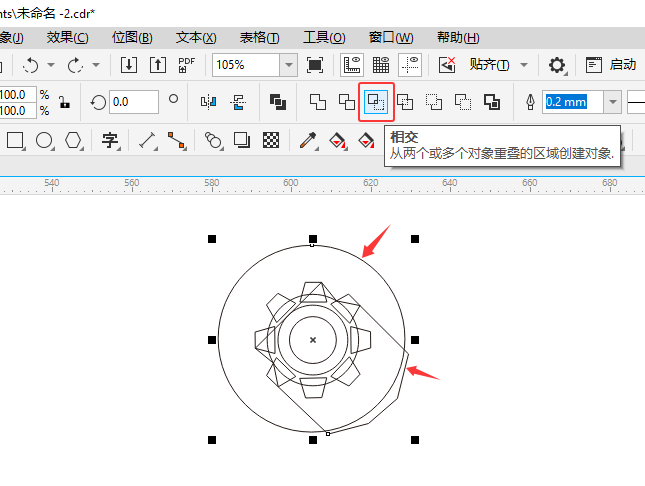Toggle the snap off icon

click(447, 65)
